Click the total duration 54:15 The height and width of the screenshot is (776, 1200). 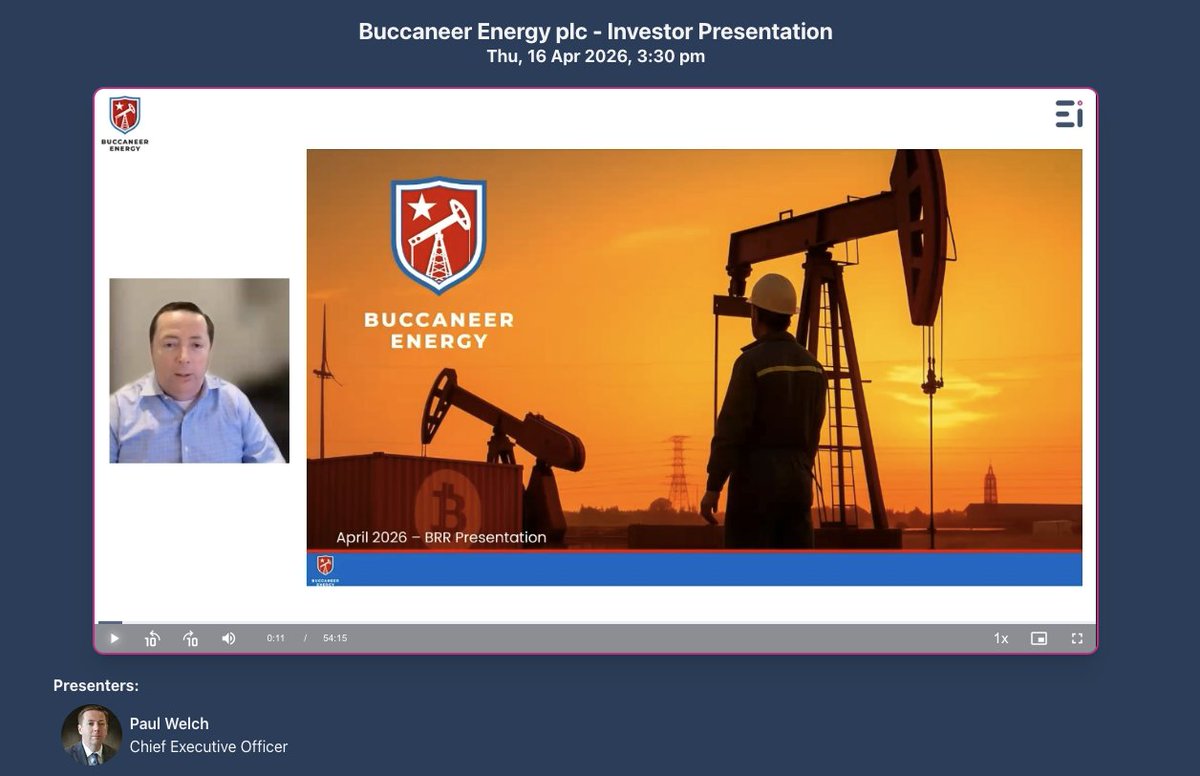tap(335, 638)
